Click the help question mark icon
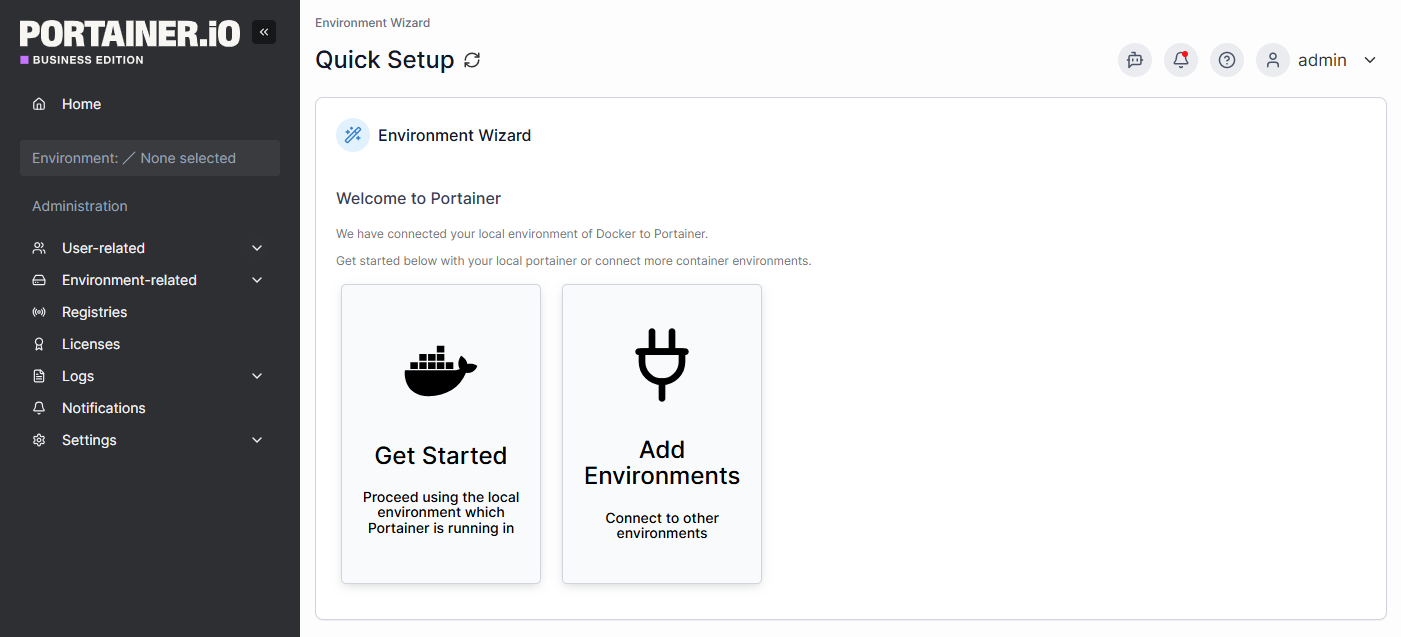 point(1227,60)
